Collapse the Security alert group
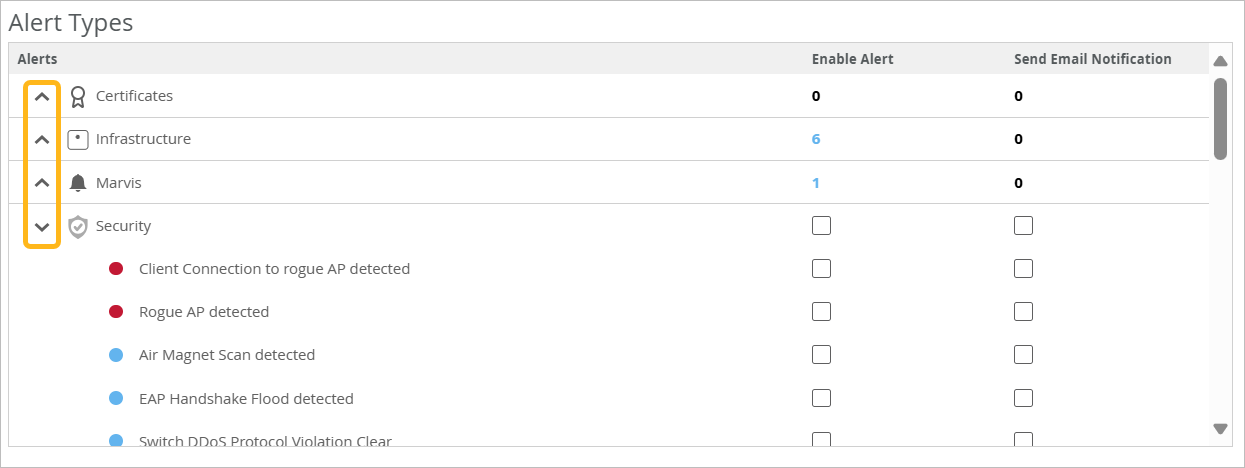1245x468 pixels. pos(42,227)
